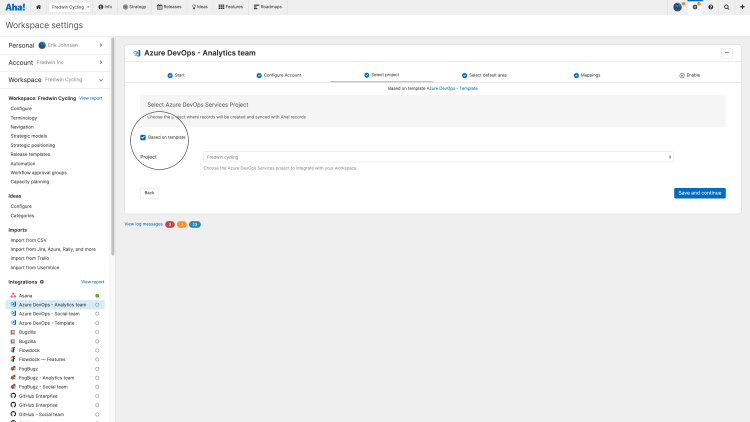This screenshot has width=750, height=422.
Task: Open View report next to Integrations
Action: click(93, 282)
